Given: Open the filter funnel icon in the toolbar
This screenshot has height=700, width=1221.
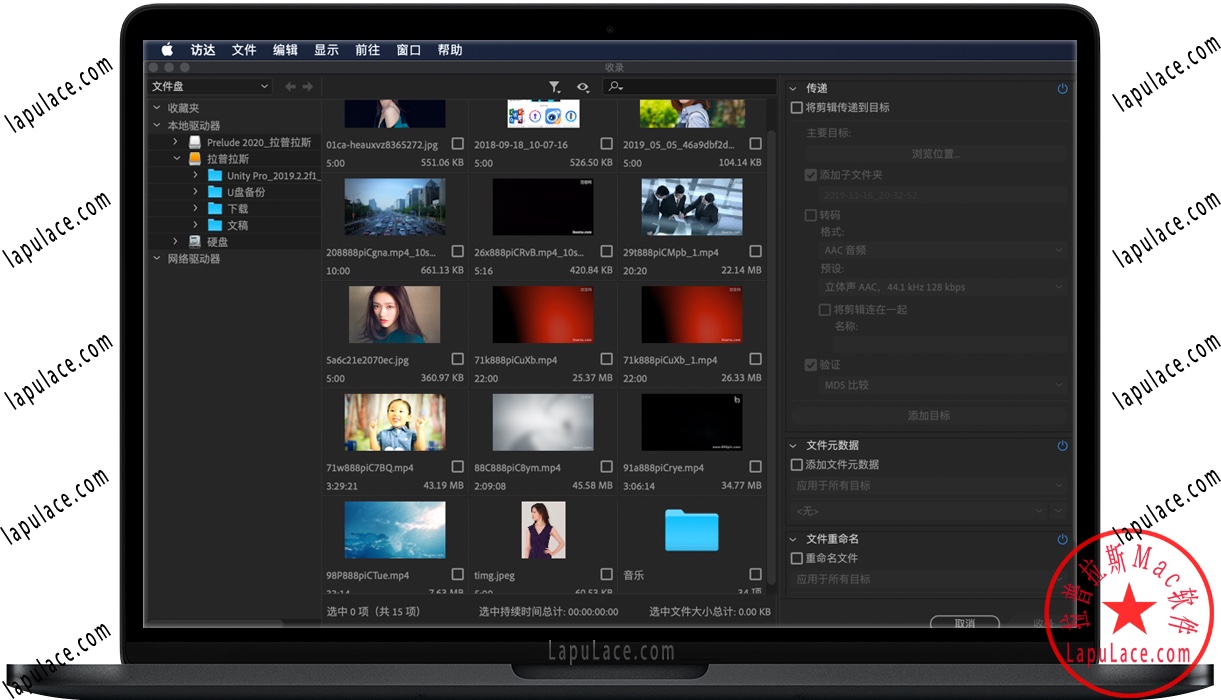Looking at the screenshot, I should point(554,87).
